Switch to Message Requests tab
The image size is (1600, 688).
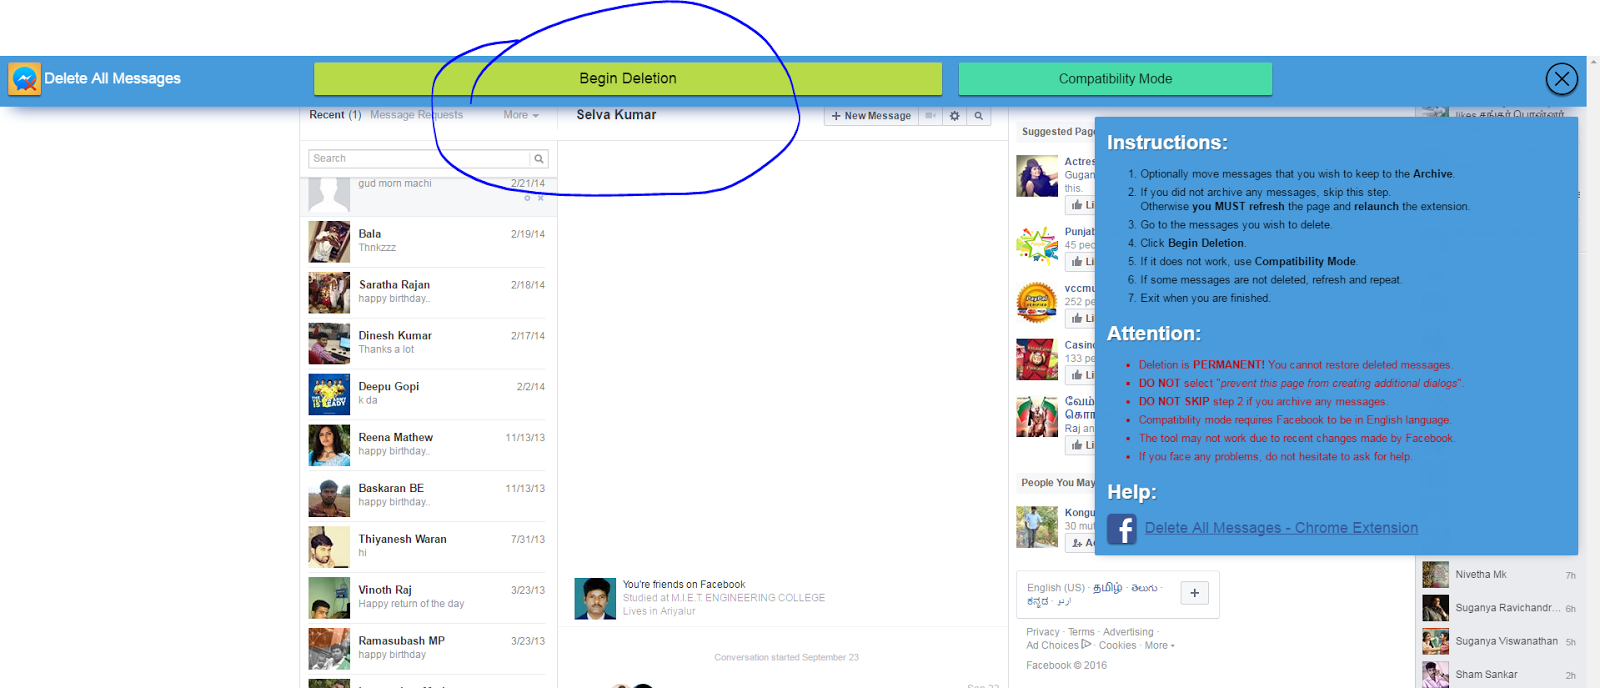click(x=416, y=115)
